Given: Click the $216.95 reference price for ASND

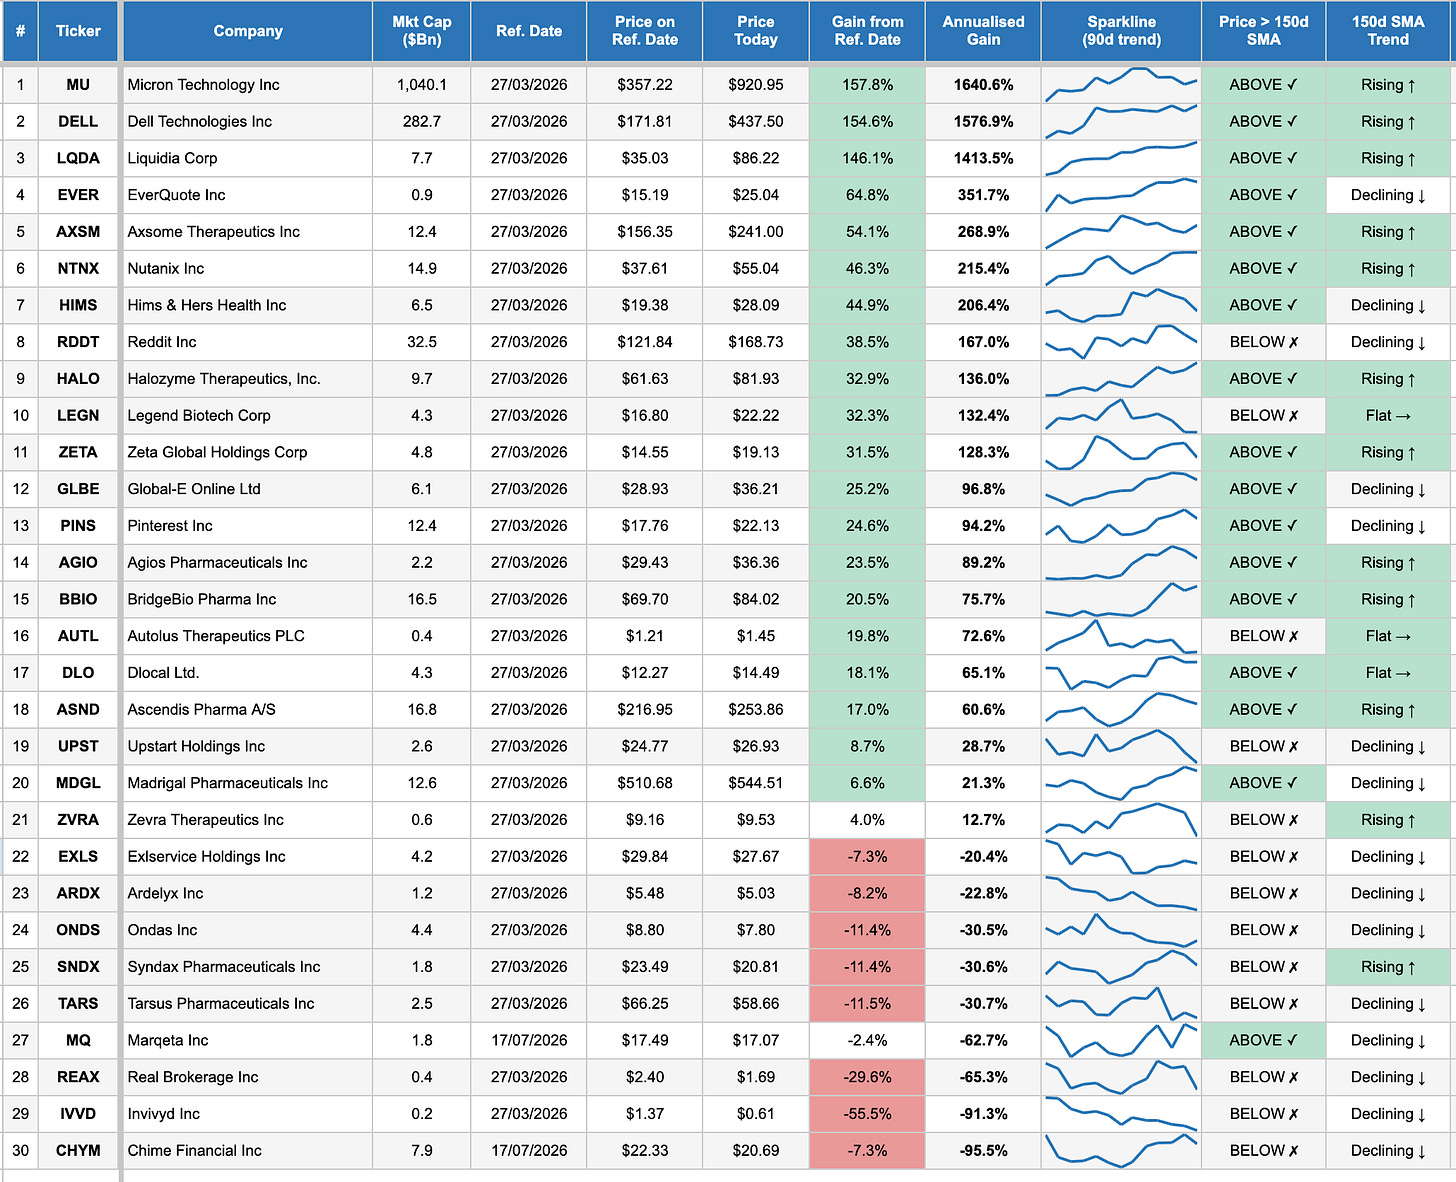Looking at the screenshot, I should pos(645,710).
